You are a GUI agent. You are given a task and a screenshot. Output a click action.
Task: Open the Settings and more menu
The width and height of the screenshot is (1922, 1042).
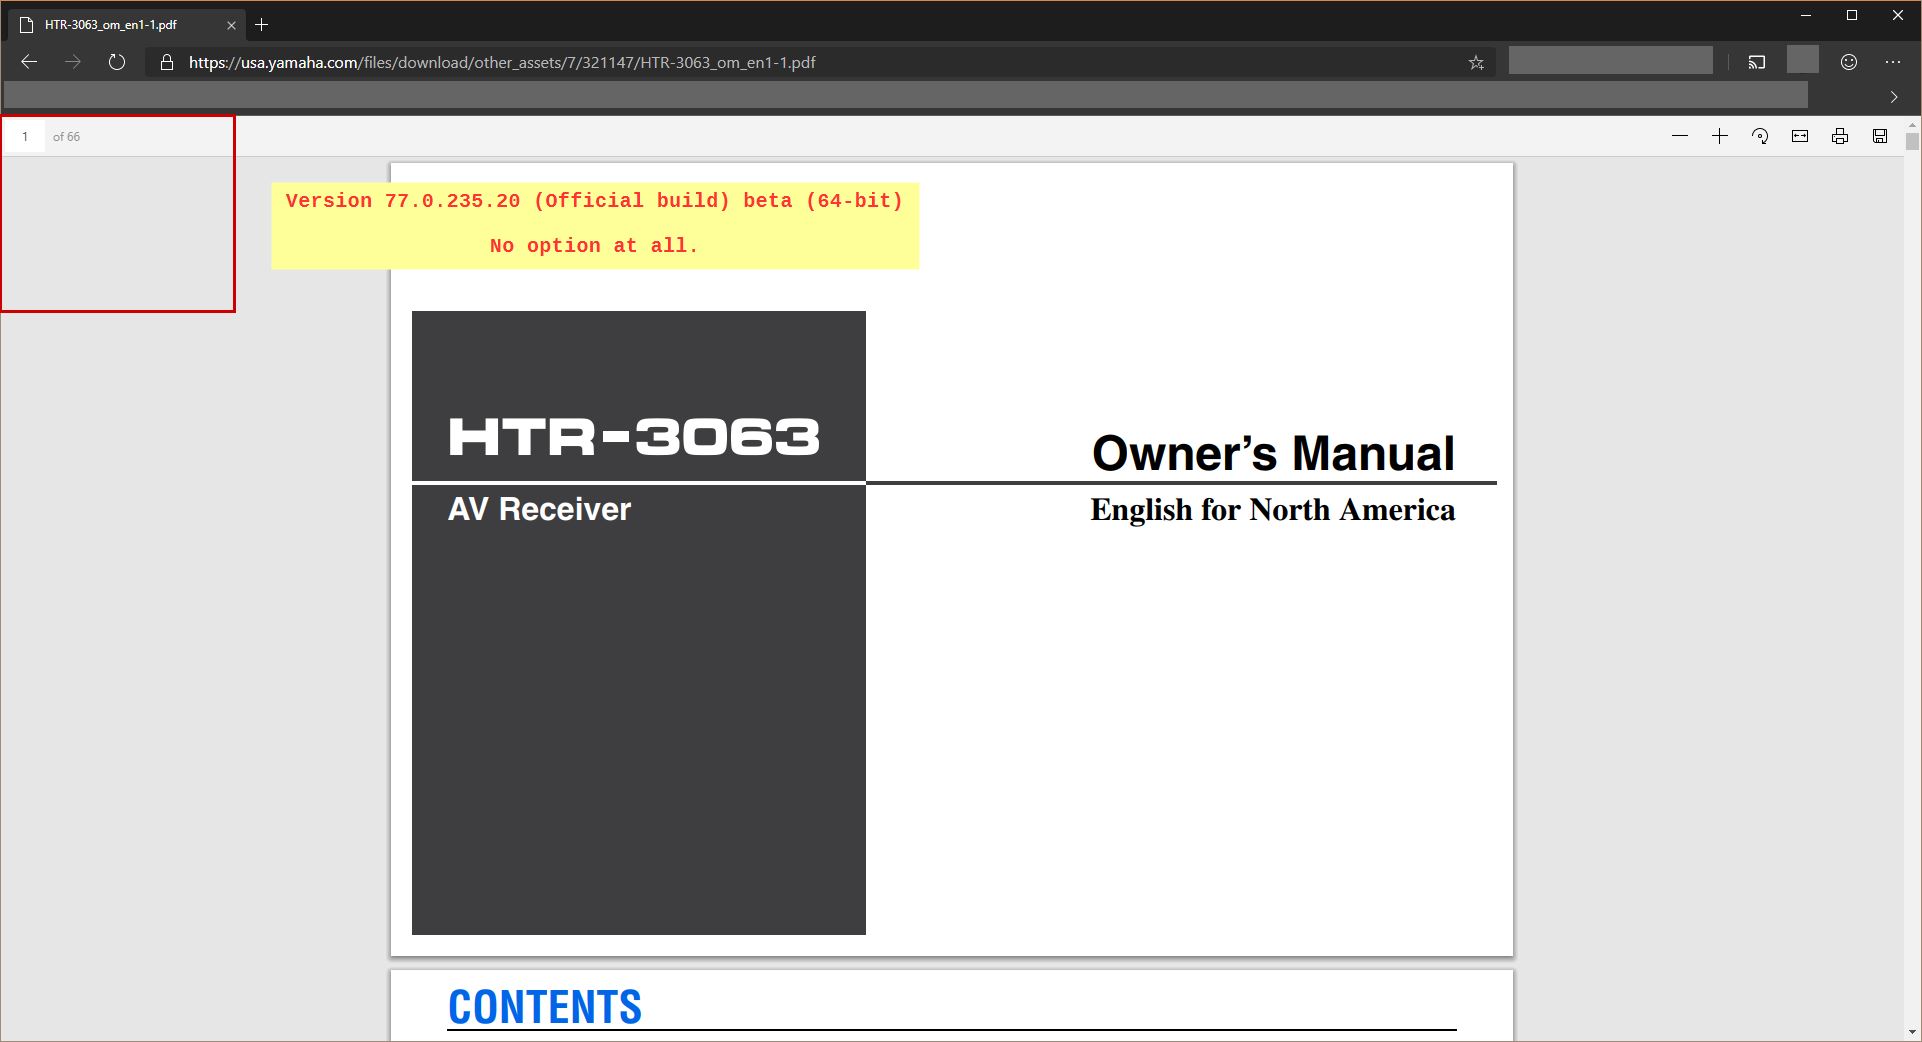point(1893,61)
